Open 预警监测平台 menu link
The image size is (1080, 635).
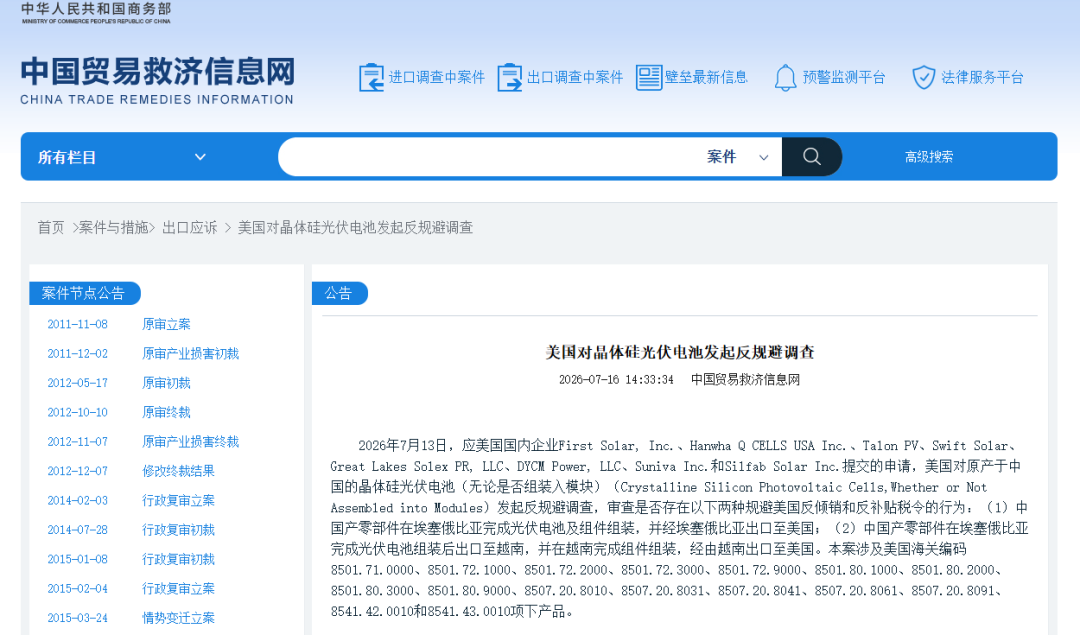(x=844, y=77)
